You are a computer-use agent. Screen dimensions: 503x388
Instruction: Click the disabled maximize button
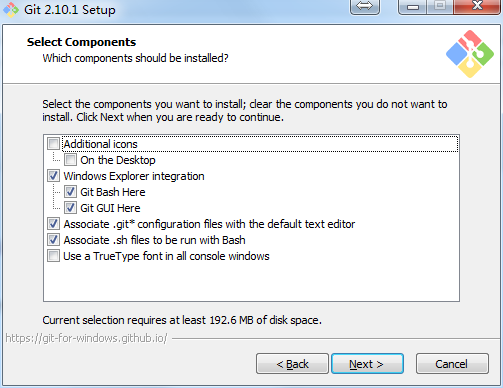tap(440, 7)
